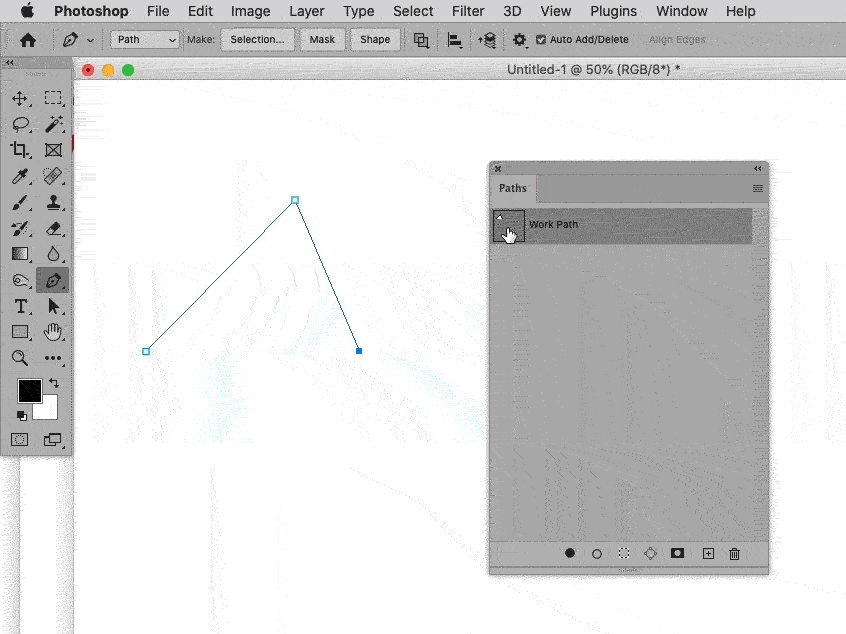Select the Lasso tool
This screenshot has height=634, width=846.
coord(21,124)
